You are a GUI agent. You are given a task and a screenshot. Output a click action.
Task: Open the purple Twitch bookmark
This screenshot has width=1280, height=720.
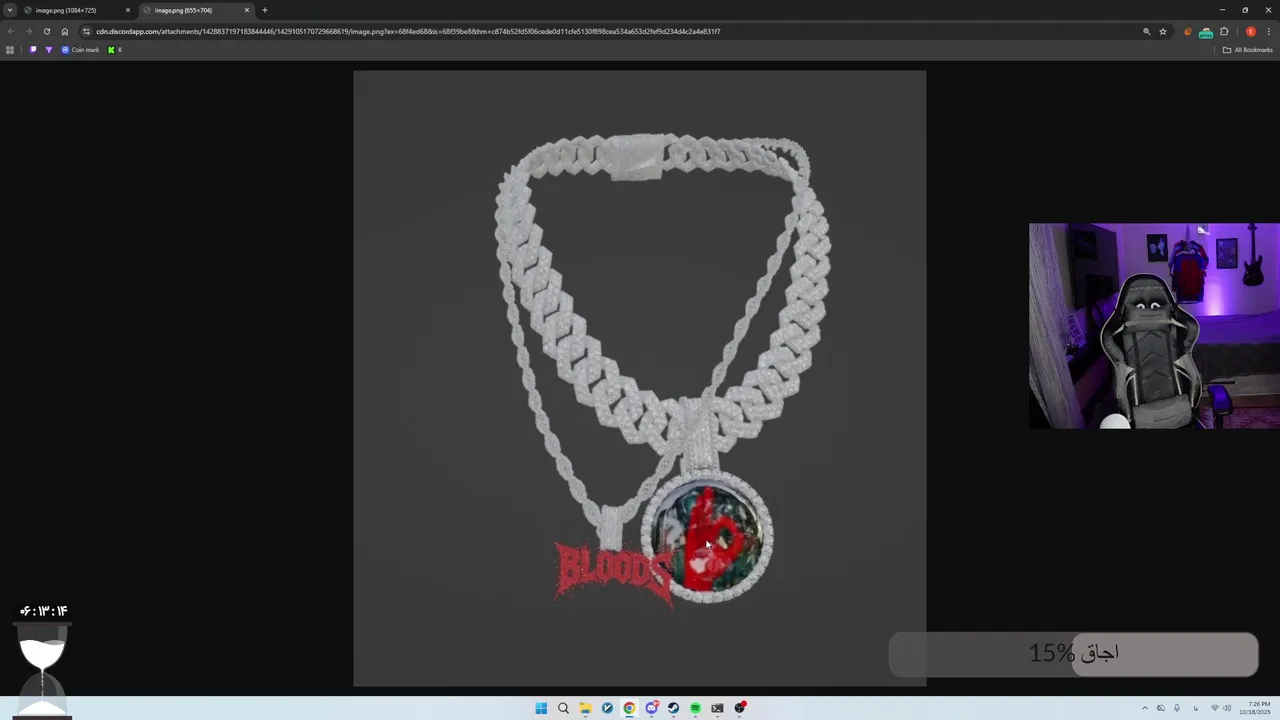click(33, 50)
